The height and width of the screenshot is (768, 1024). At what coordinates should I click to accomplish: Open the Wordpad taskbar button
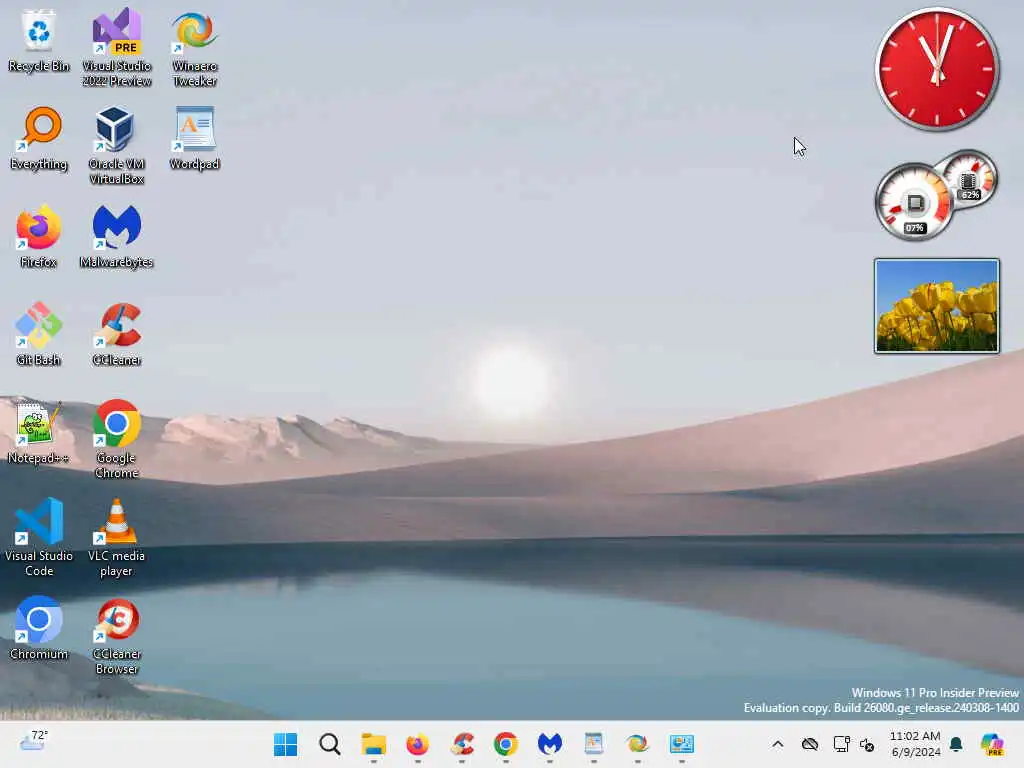pyautogui.click(x=594, y=744)
